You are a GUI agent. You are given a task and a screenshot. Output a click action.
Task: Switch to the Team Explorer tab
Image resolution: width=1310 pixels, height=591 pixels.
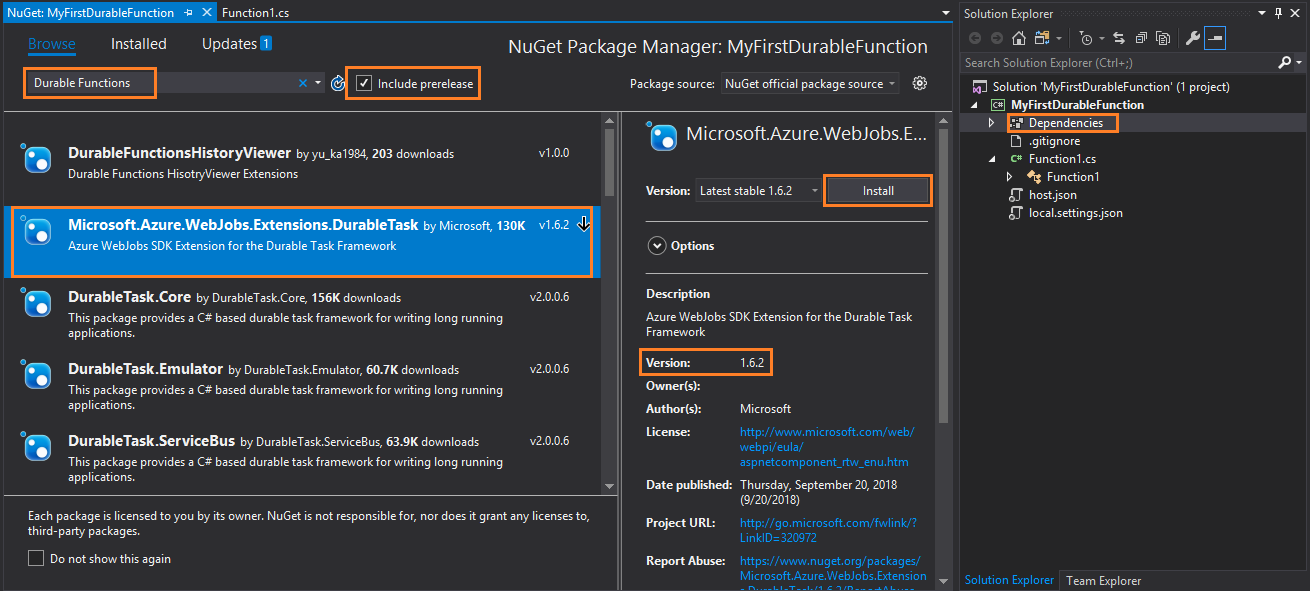click(x=1103, y=580)
